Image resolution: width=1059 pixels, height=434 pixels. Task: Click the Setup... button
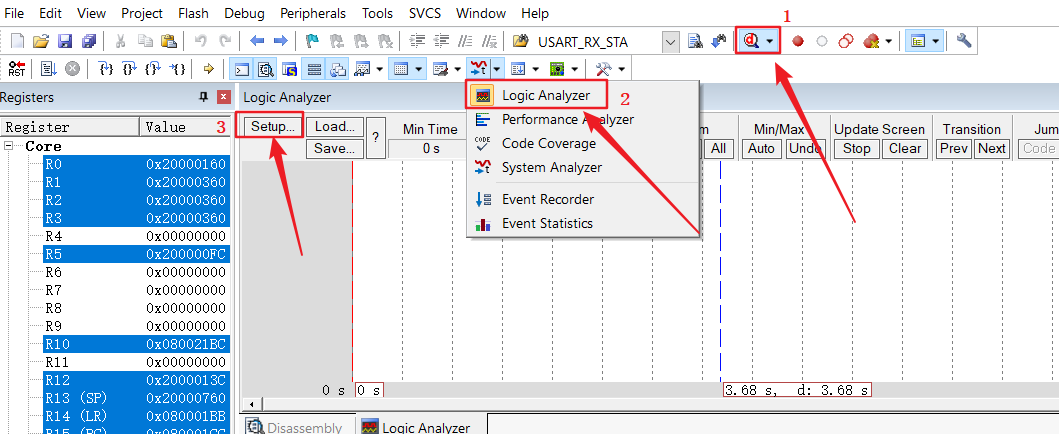pyautogui.click(x=273, y=126)
